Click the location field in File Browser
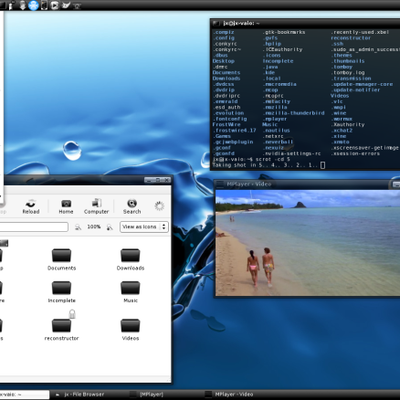Viewport: 400px width, 400px height. click(x=34, y=227)
